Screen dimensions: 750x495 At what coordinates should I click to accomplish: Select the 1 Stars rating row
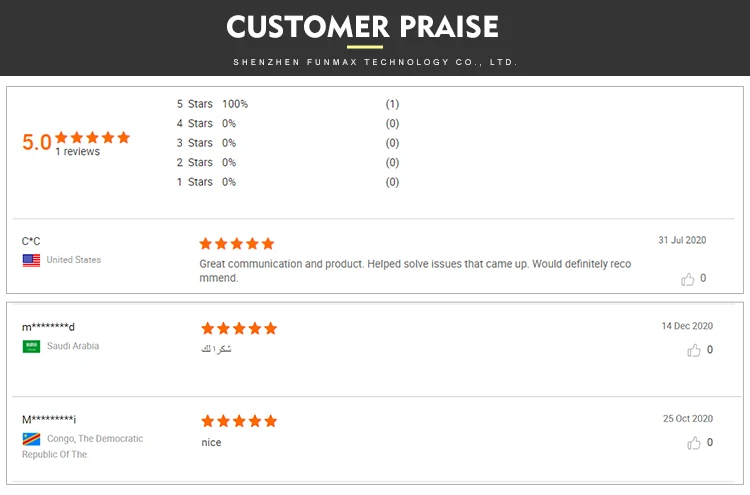(287, 182)
